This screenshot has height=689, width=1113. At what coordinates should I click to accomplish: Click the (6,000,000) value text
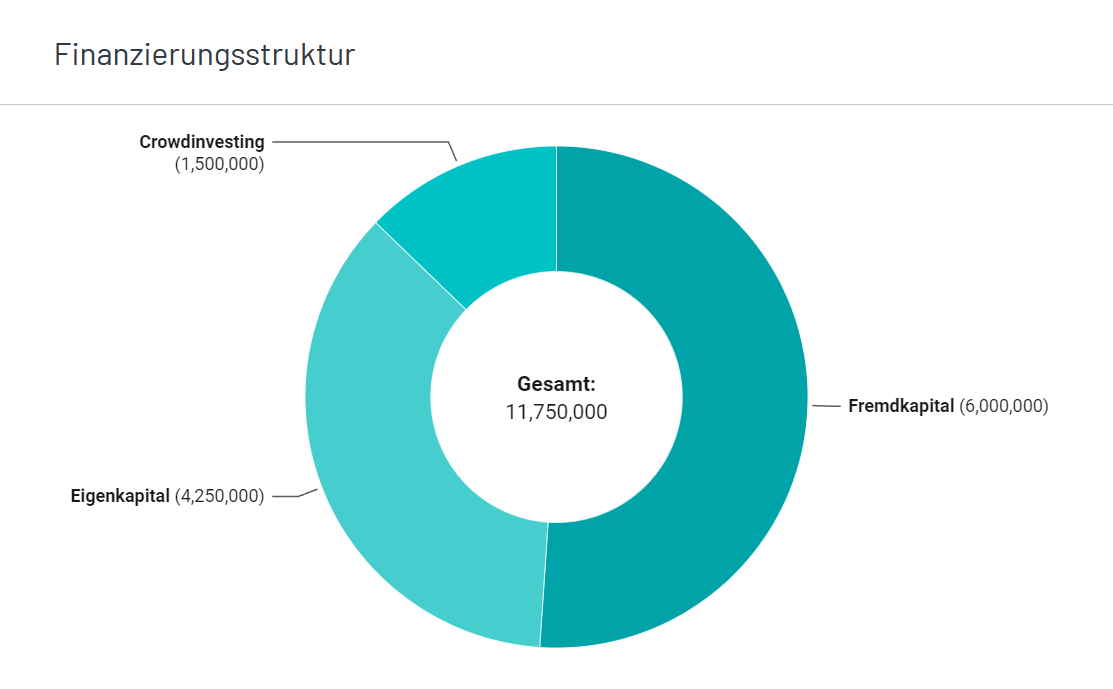click(1004, 406)
